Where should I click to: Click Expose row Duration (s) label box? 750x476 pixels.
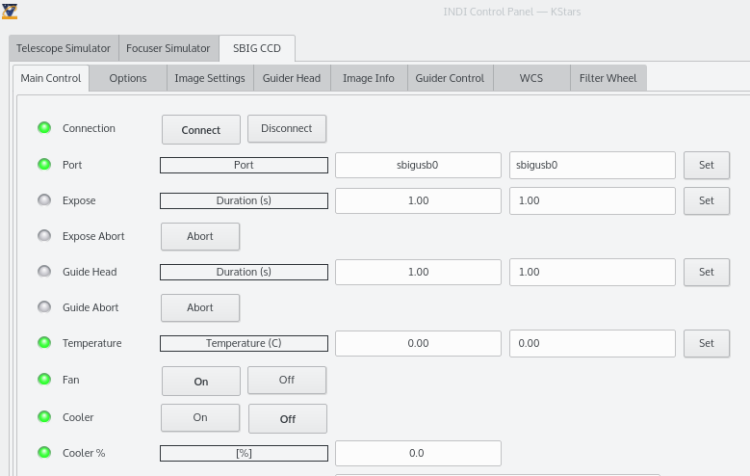pos(244,201)
